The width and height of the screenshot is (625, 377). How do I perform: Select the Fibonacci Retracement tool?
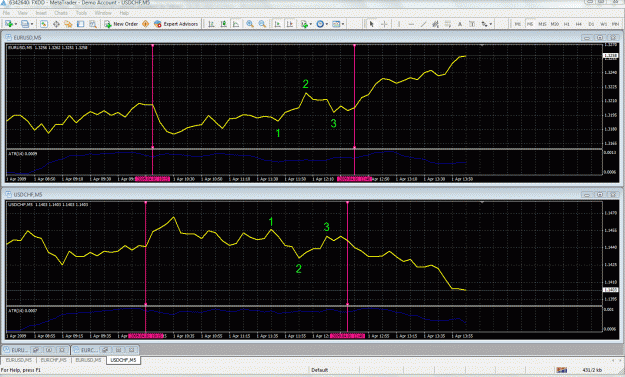point(448,24)
